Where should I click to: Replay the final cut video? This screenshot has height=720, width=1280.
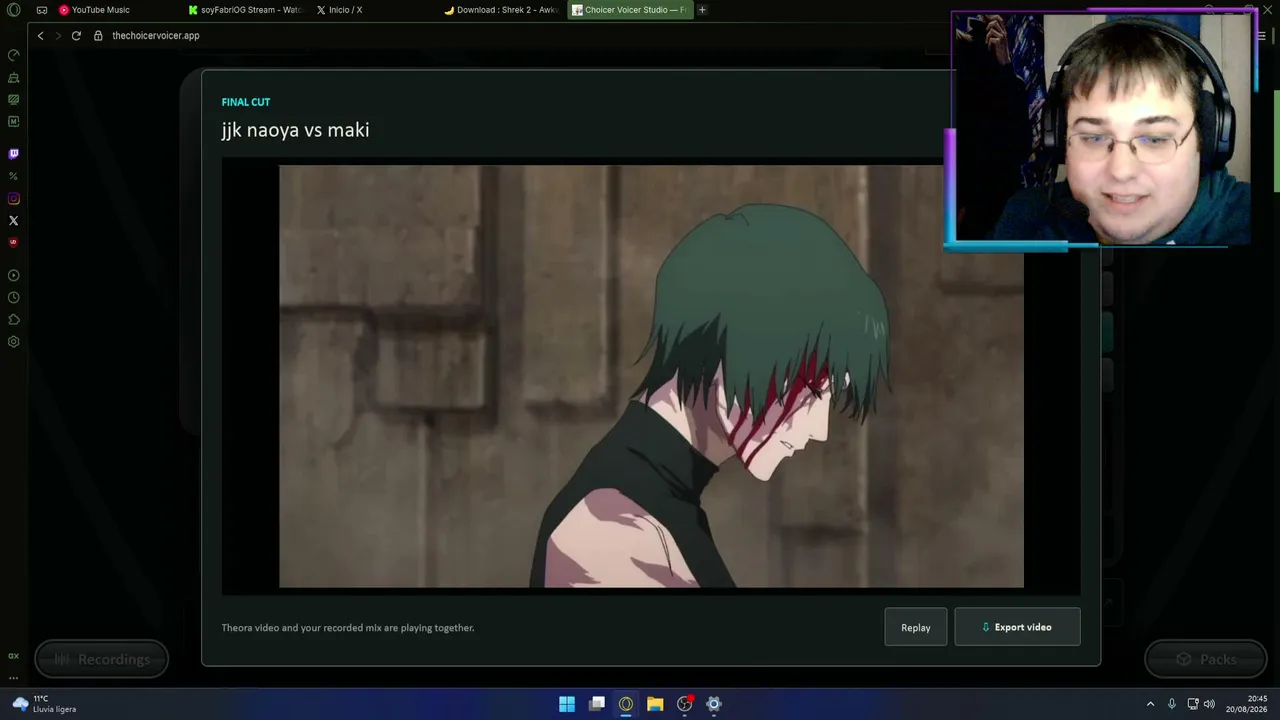pyautogui.click(x=916, y=627)
